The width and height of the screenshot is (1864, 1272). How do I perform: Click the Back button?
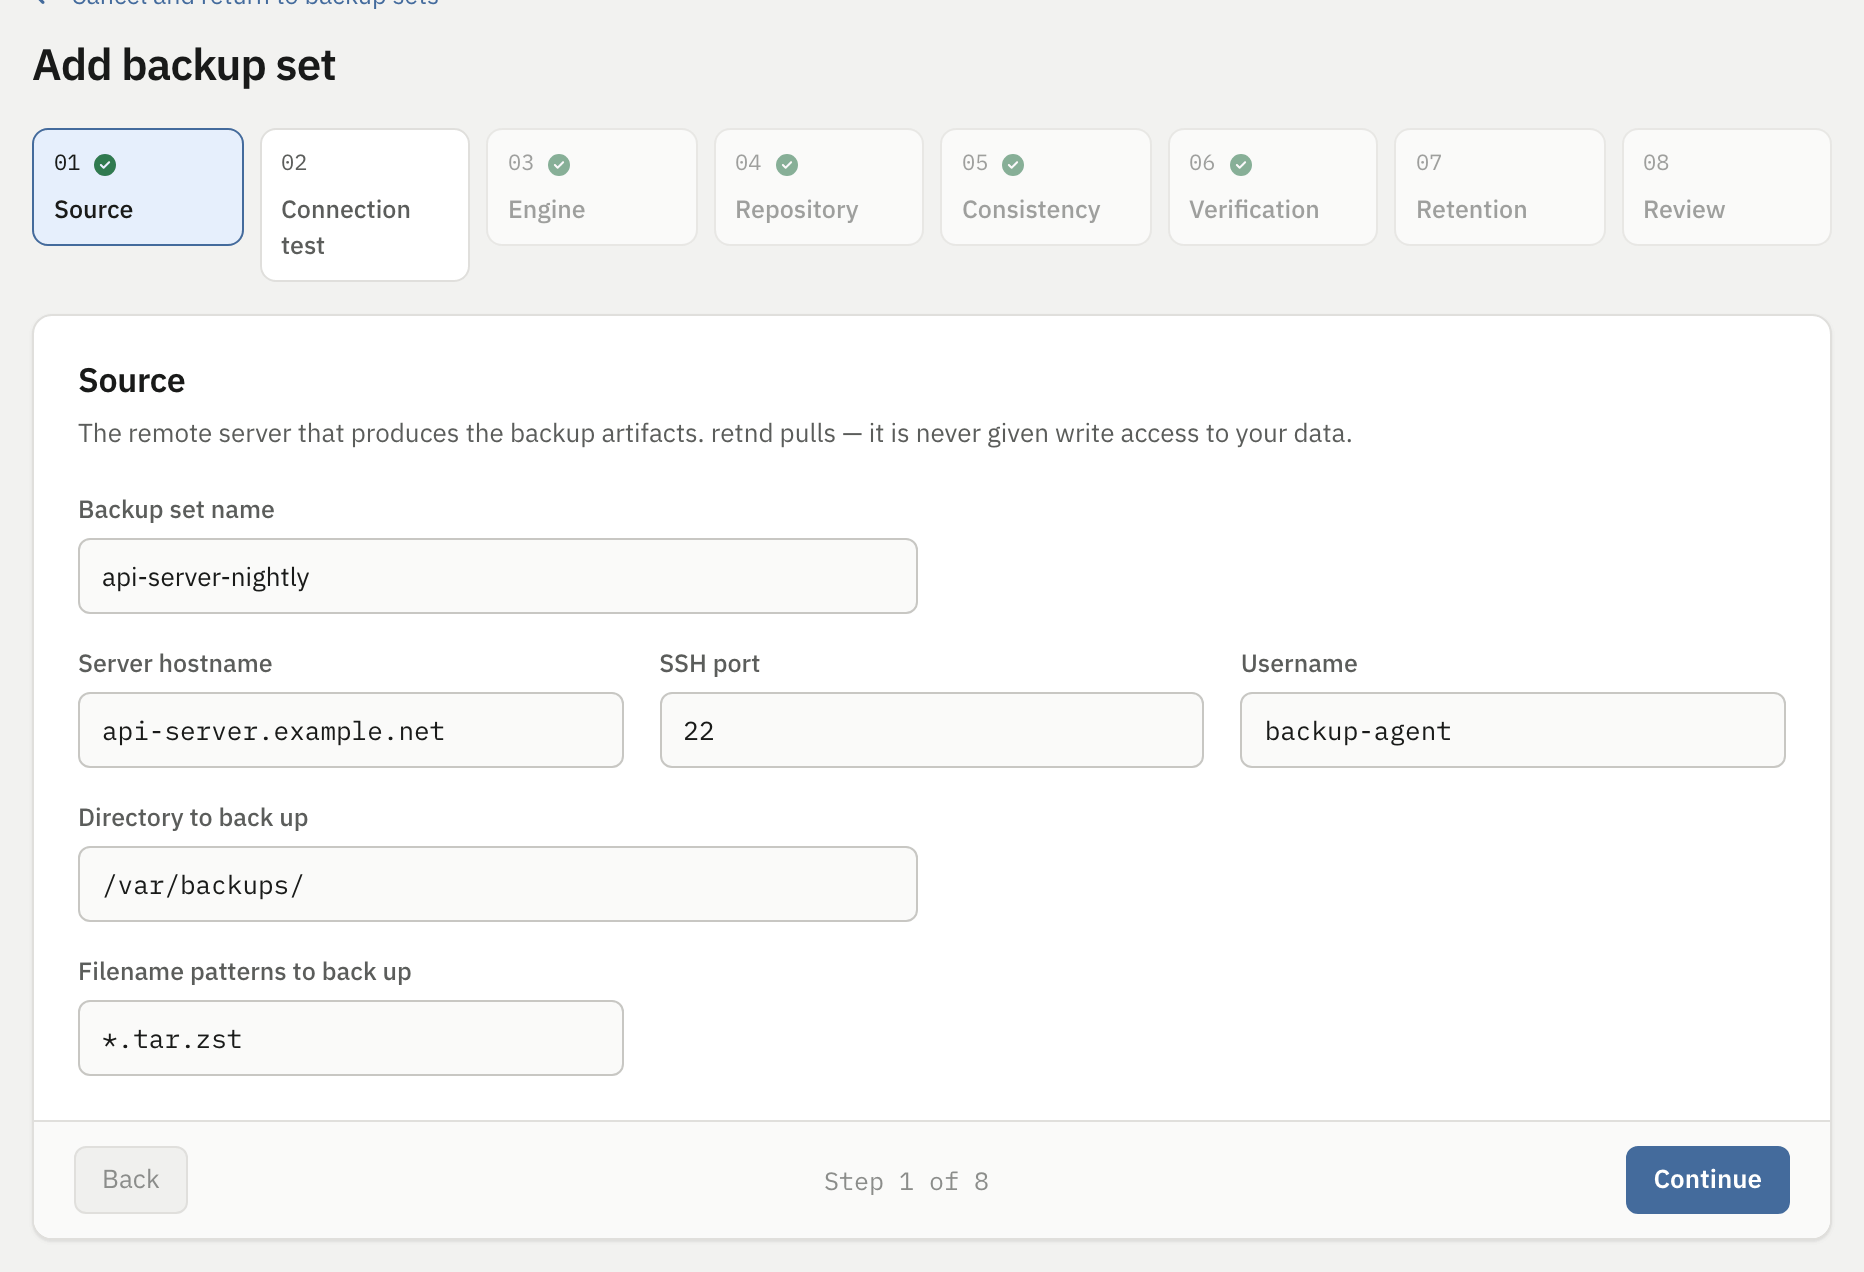point(131,1180)
